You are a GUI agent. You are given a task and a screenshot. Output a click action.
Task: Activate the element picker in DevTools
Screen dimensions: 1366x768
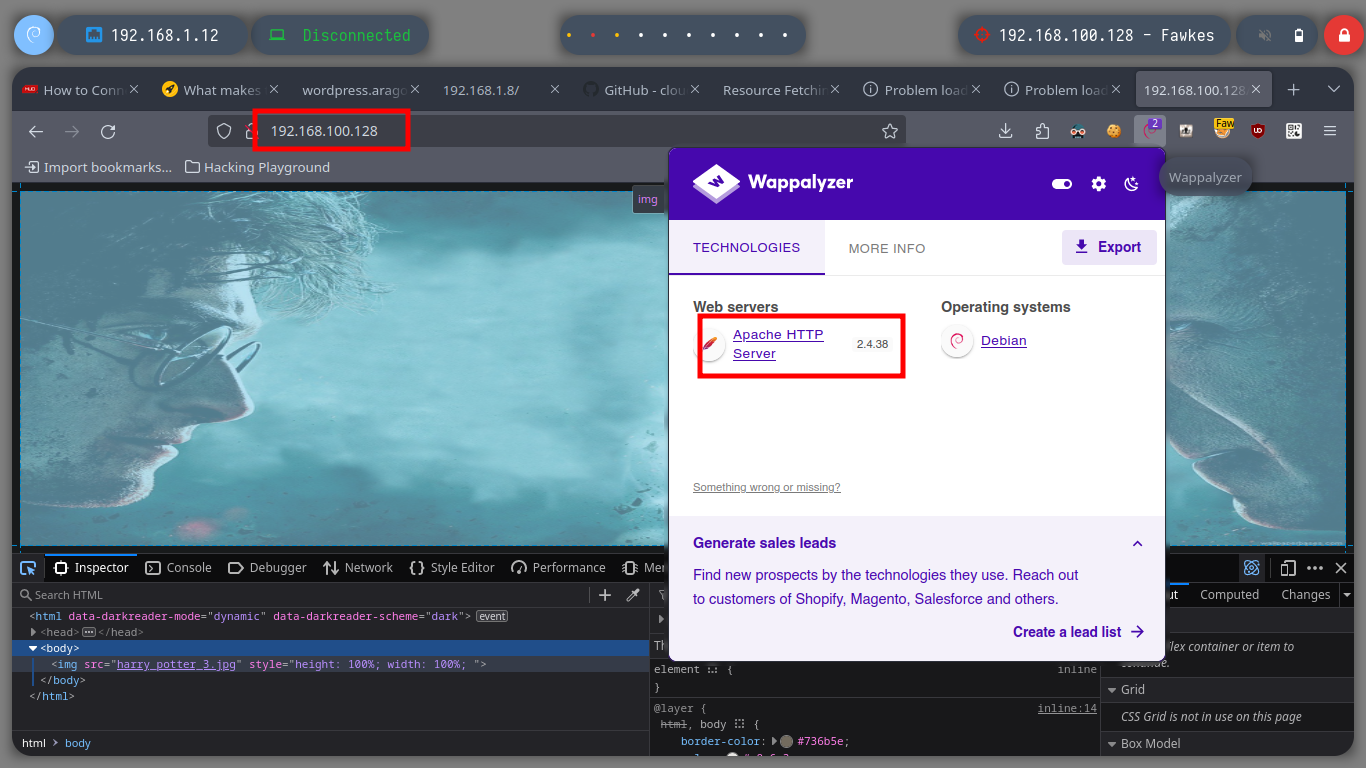28,568
